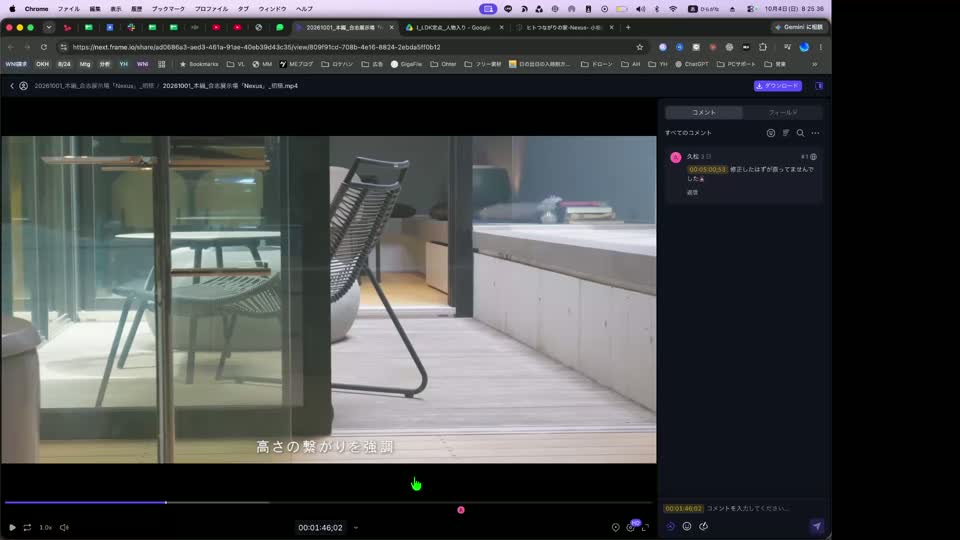Open the Bluetooth menu bar icon
Image resolution: width=960 pixels, height=540 pixels.
656,9
